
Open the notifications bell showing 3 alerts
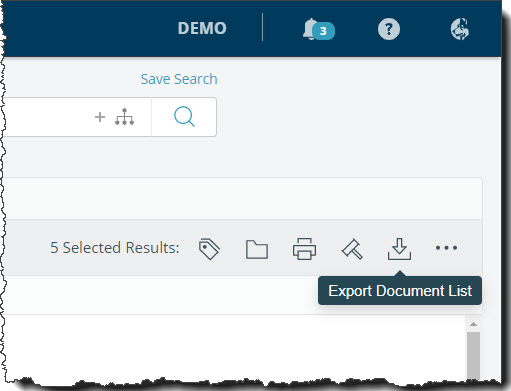click(x=318, y=29)
